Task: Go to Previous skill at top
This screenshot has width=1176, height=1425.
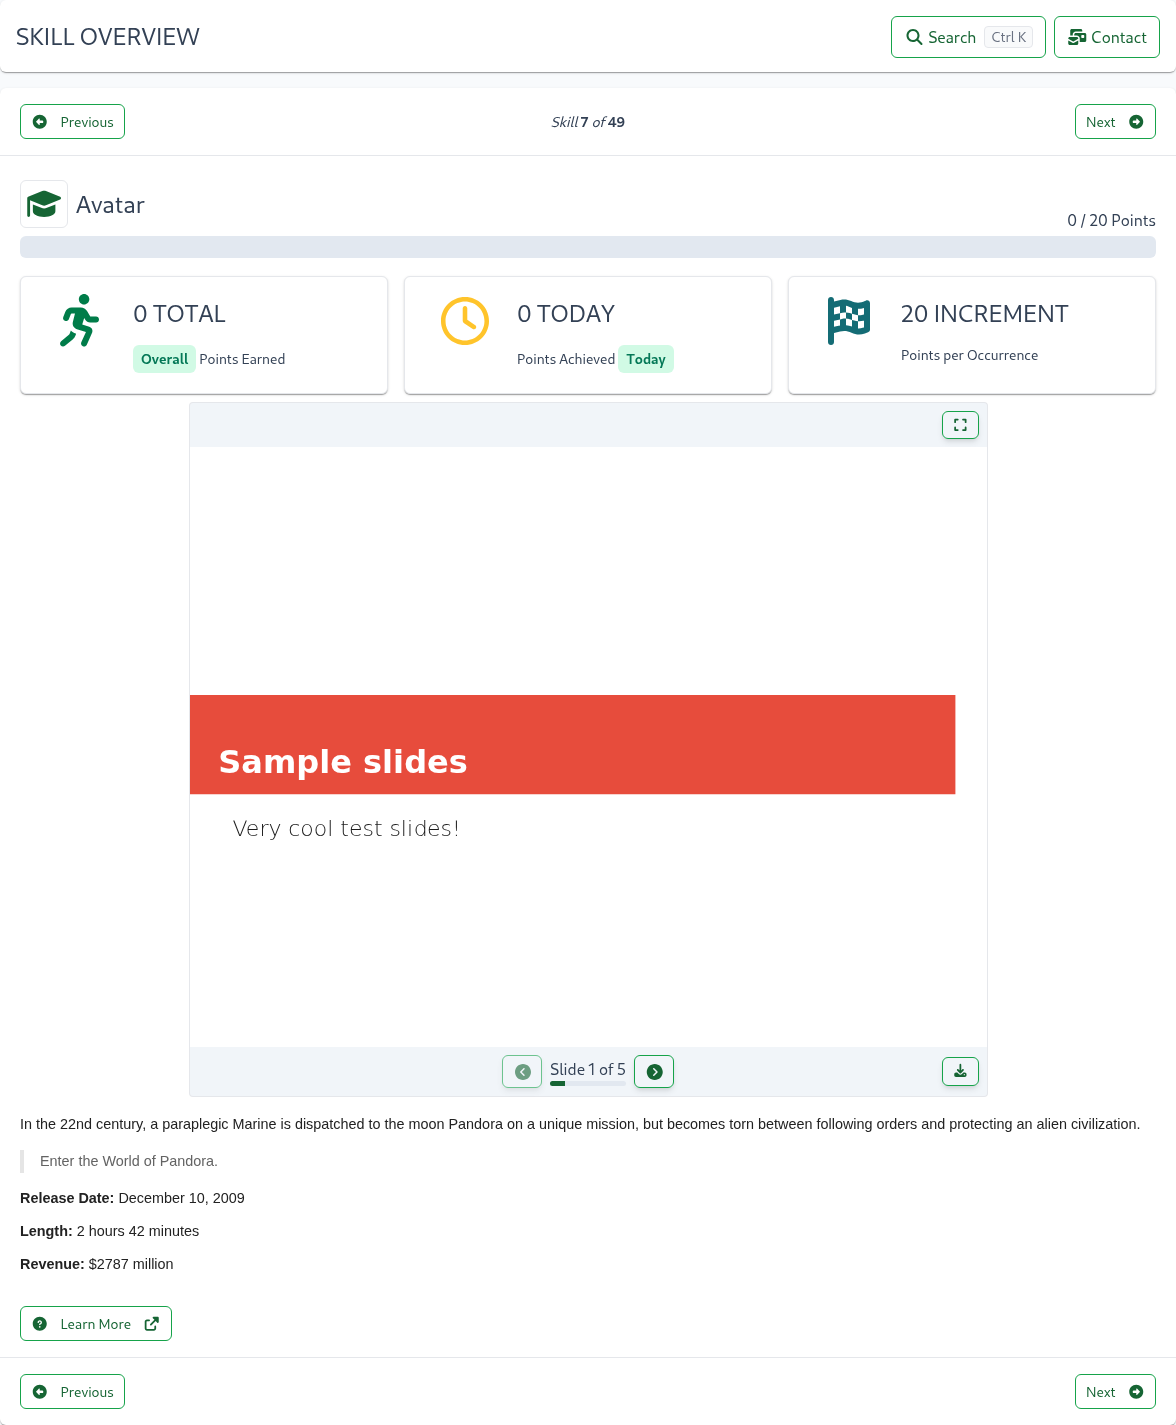Action: (x=72, y=122)
